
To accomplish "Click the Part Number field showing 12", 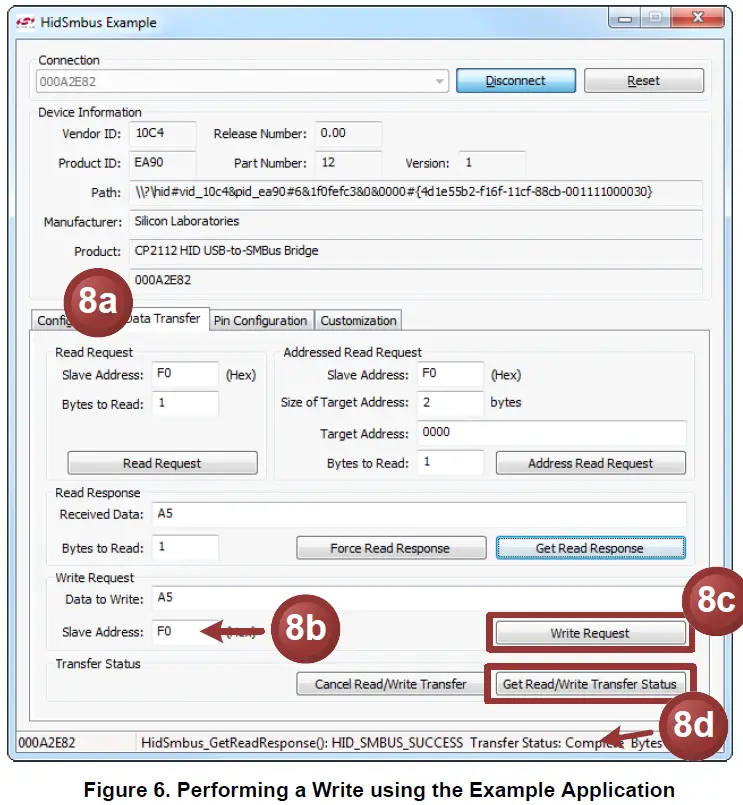I will pos(348,163).
